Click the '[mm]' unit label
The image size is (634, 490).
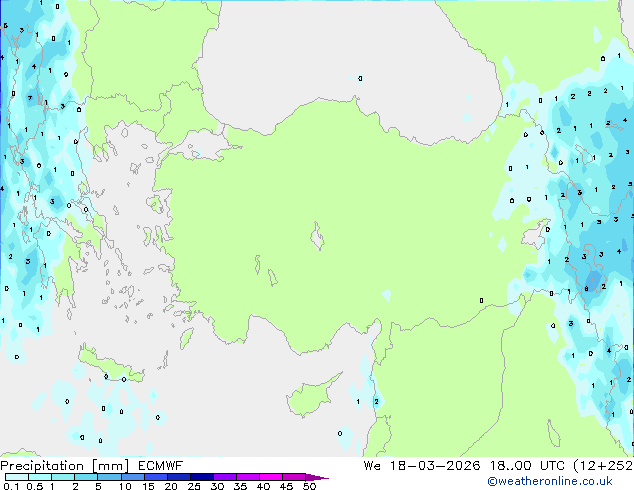[110, 466]
